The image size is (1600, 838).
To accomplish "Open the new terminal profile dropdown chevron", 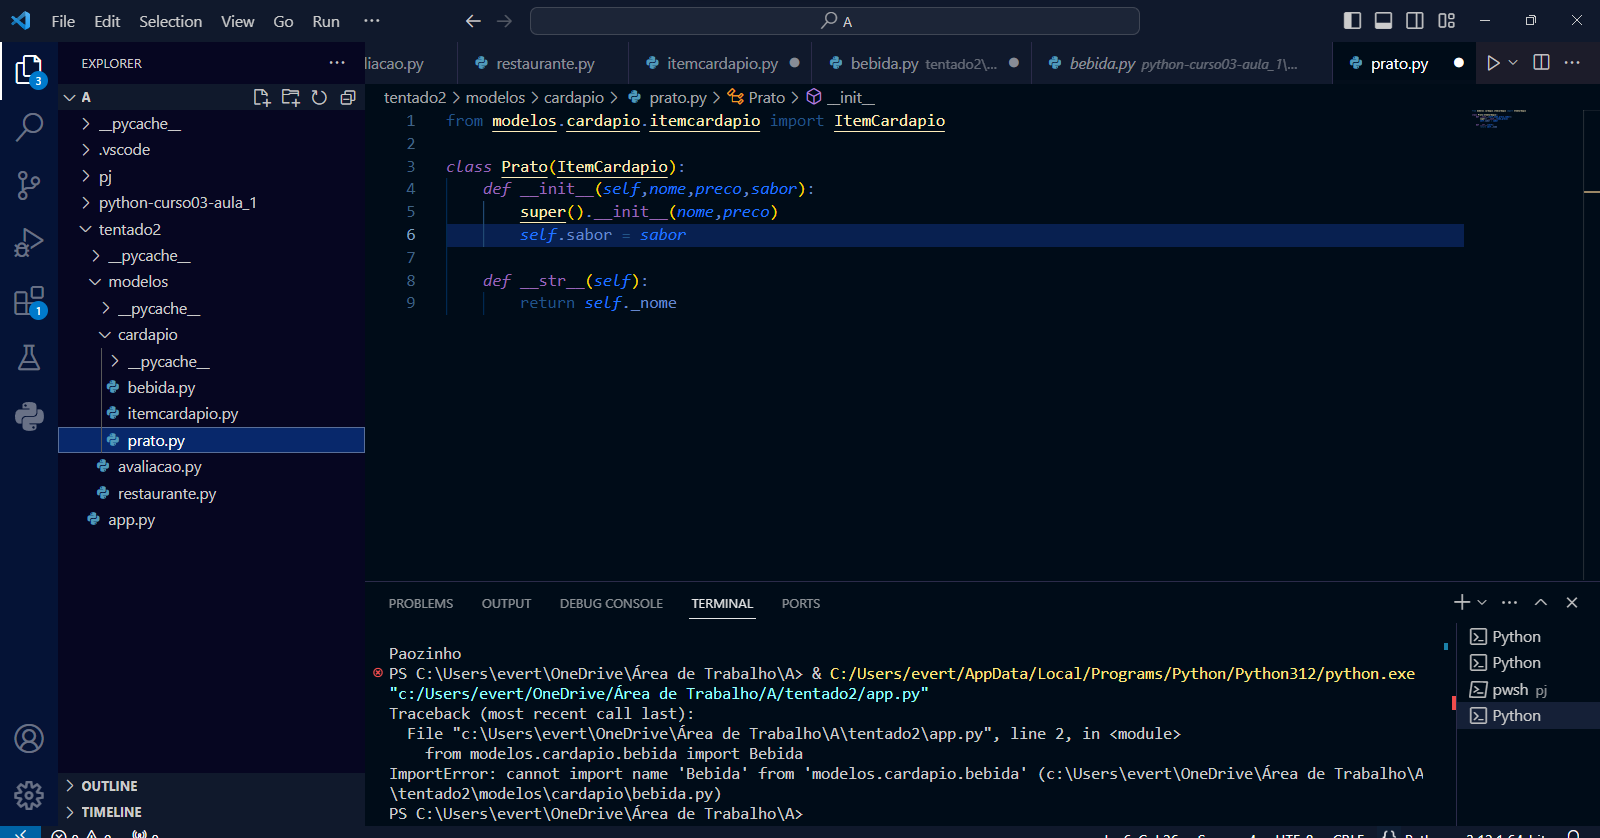I will click(x=1482, y=602).
